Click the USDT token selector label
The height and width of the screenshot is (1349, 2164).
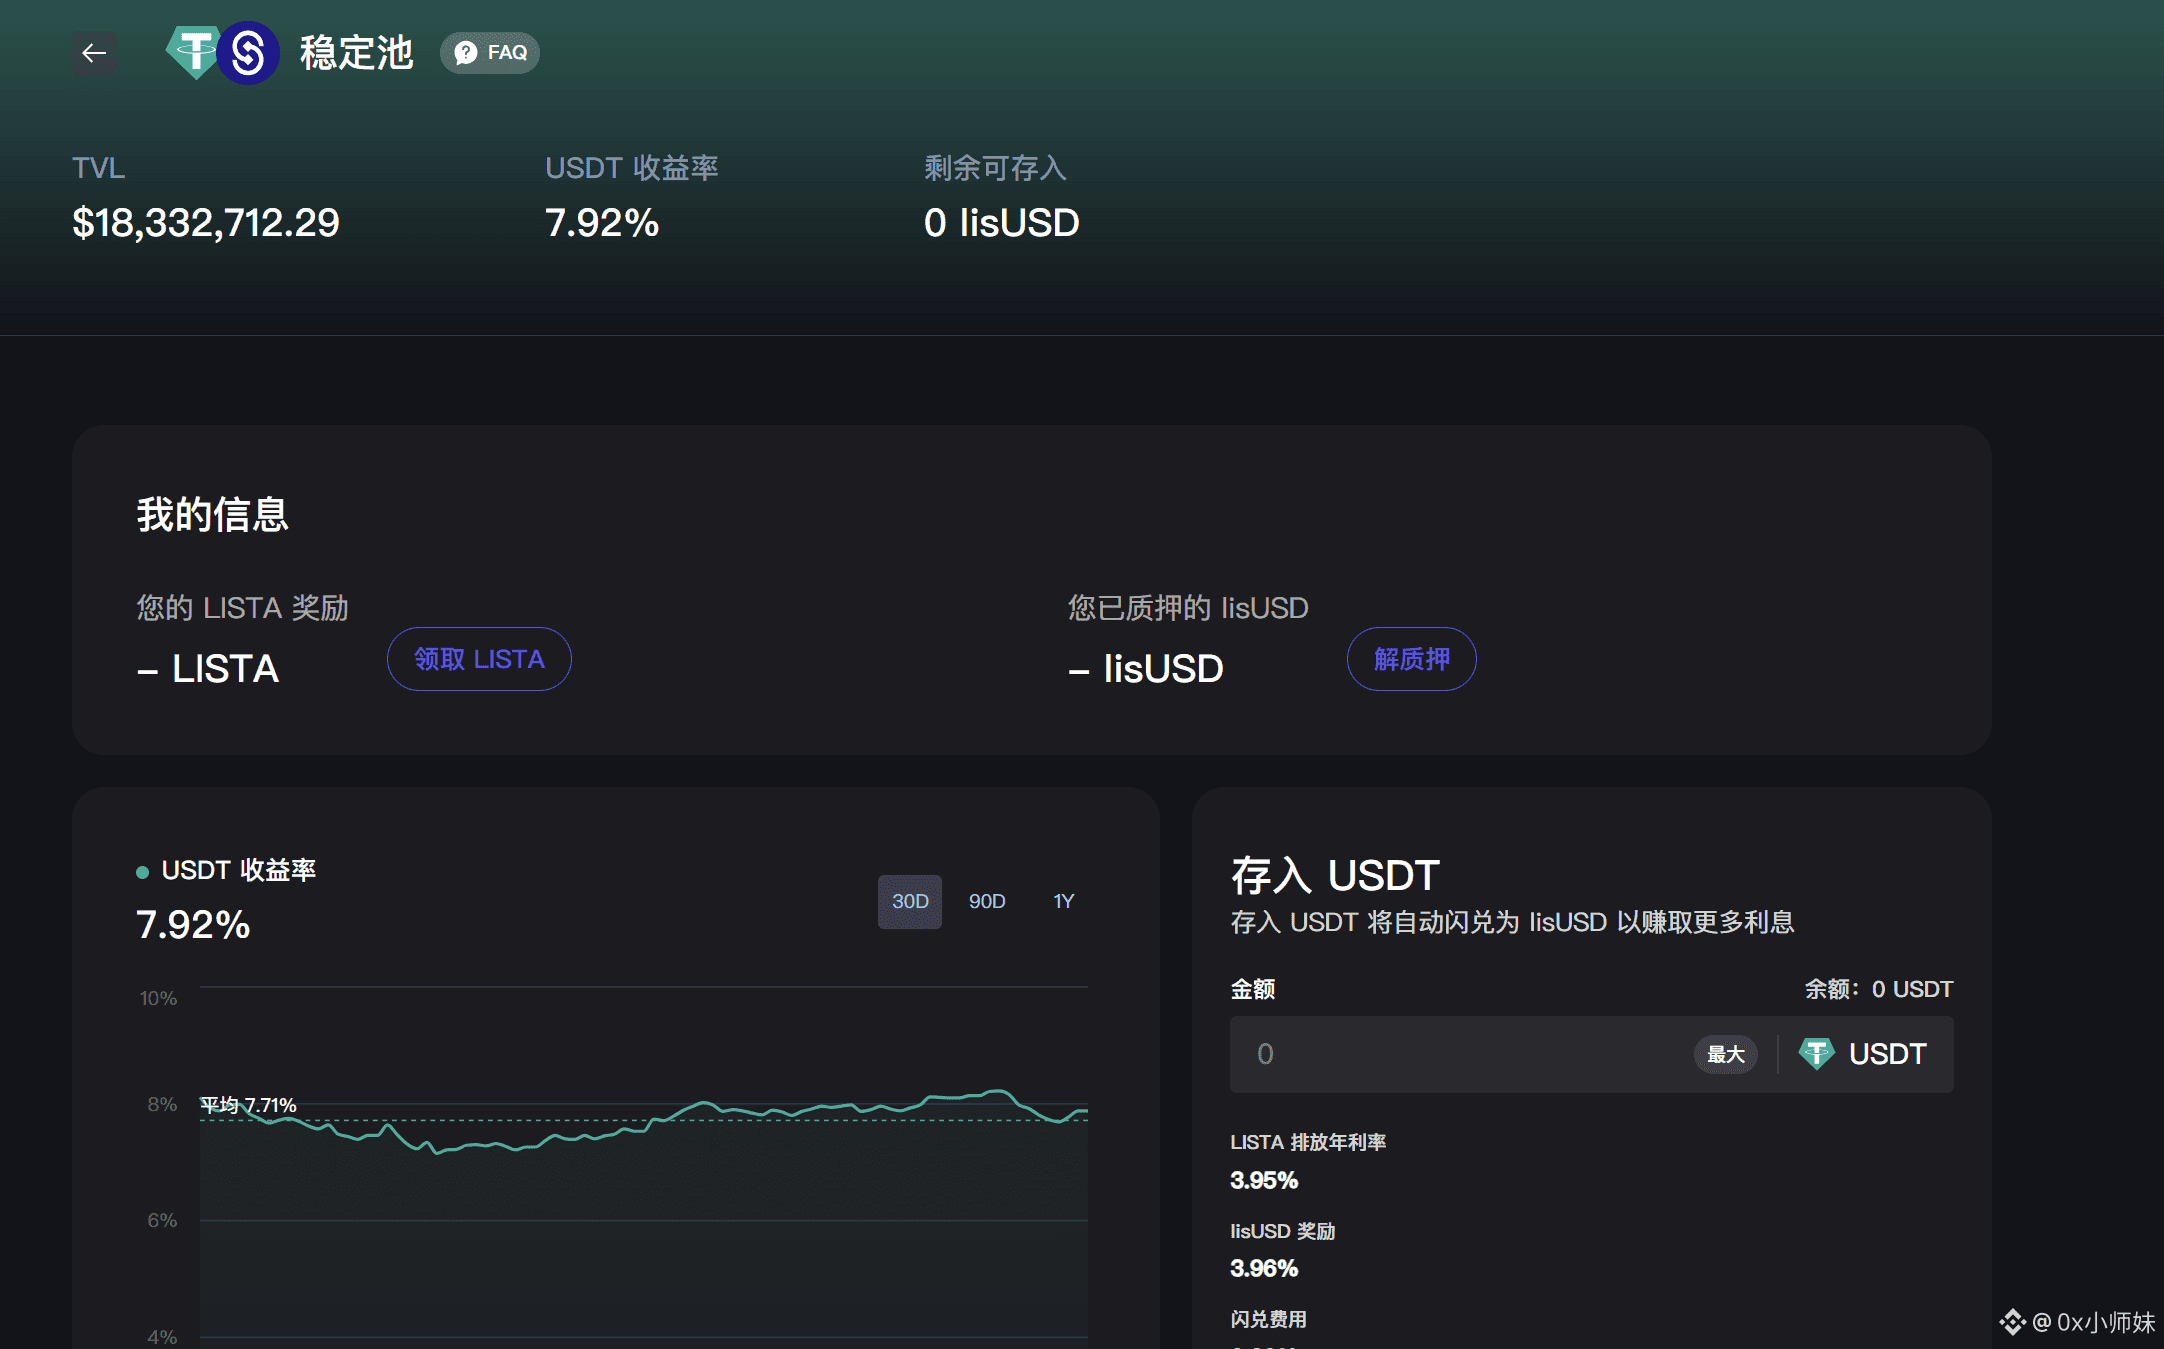(1887, 1054)
